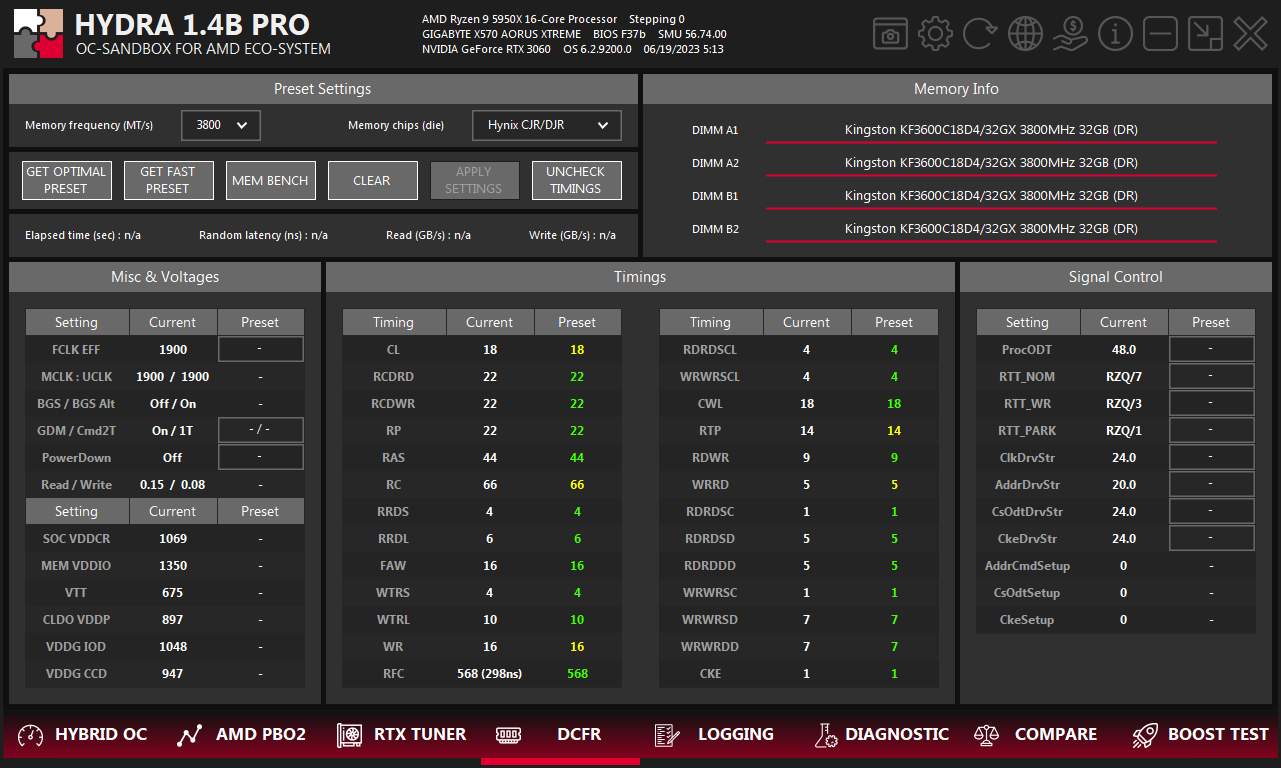Click the ProcODT current value 48.0

coord(1123,350)
